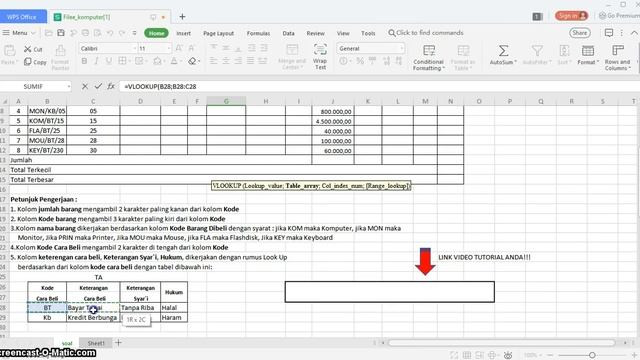Open the font color dropdown
The height and width of the screenshot is (360, 640).
[x=181, y=61]
